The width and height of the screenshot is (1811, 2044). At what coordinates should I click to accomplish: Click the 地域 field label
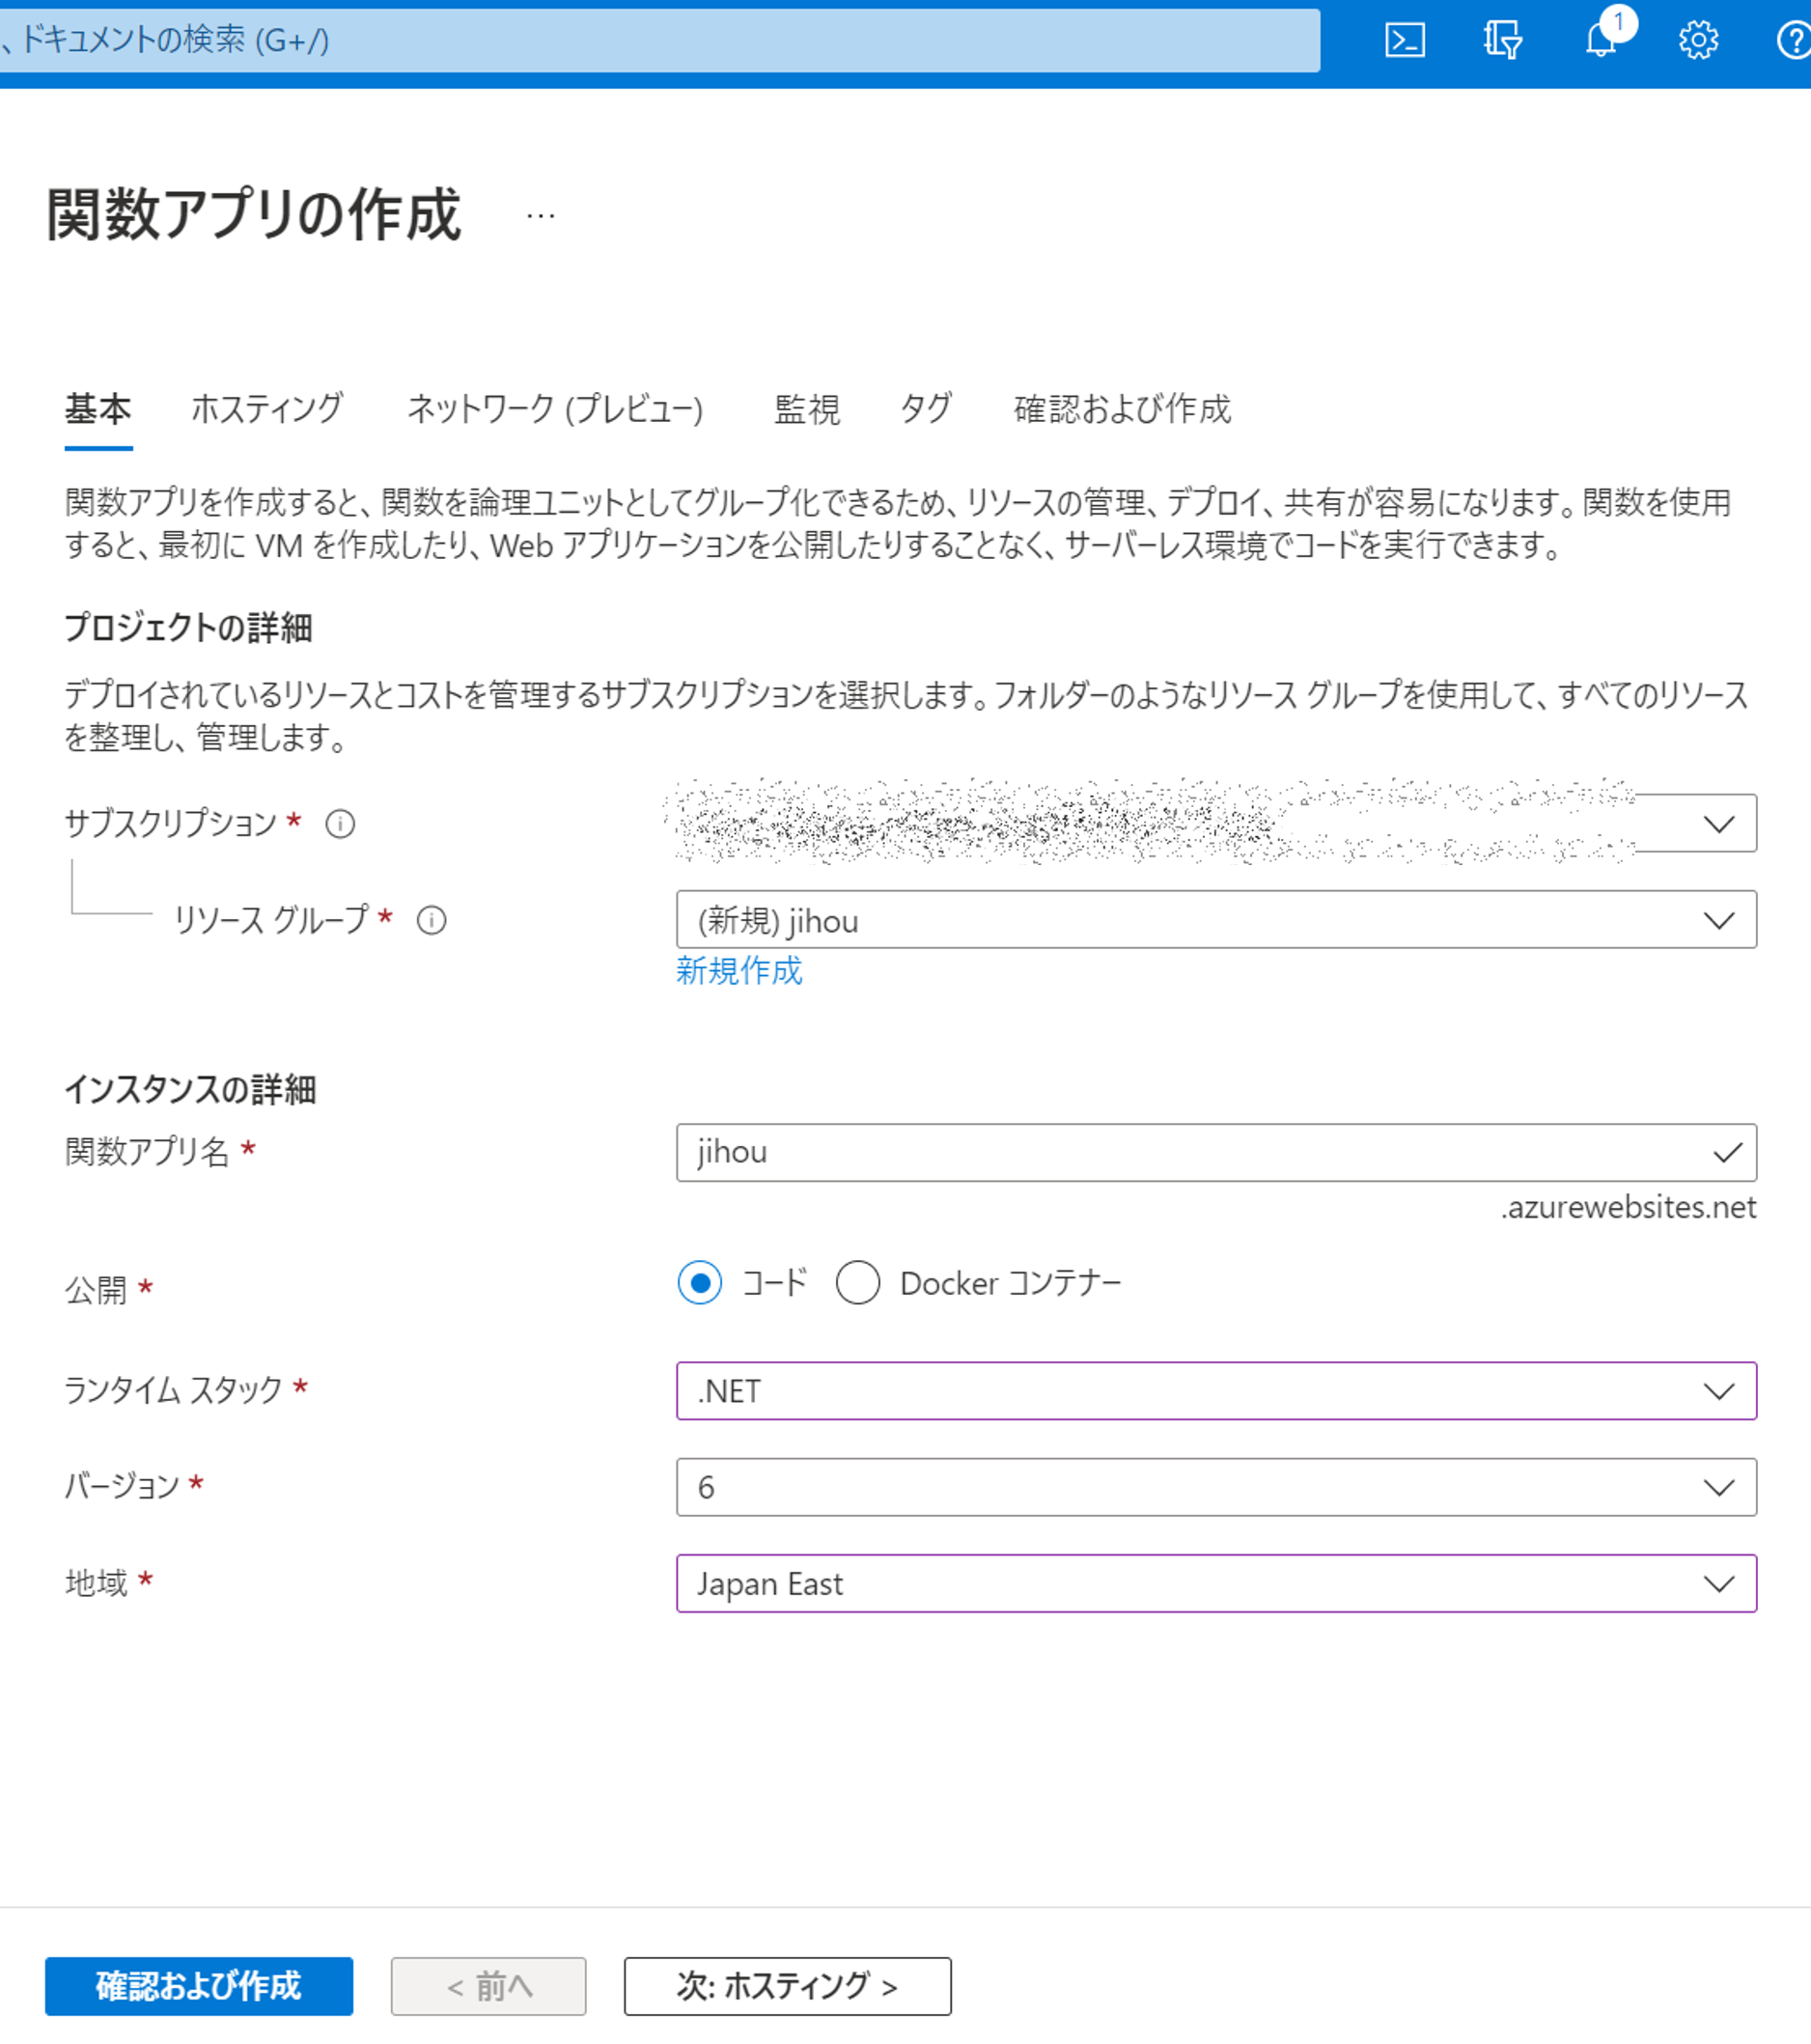[96, 1583]
